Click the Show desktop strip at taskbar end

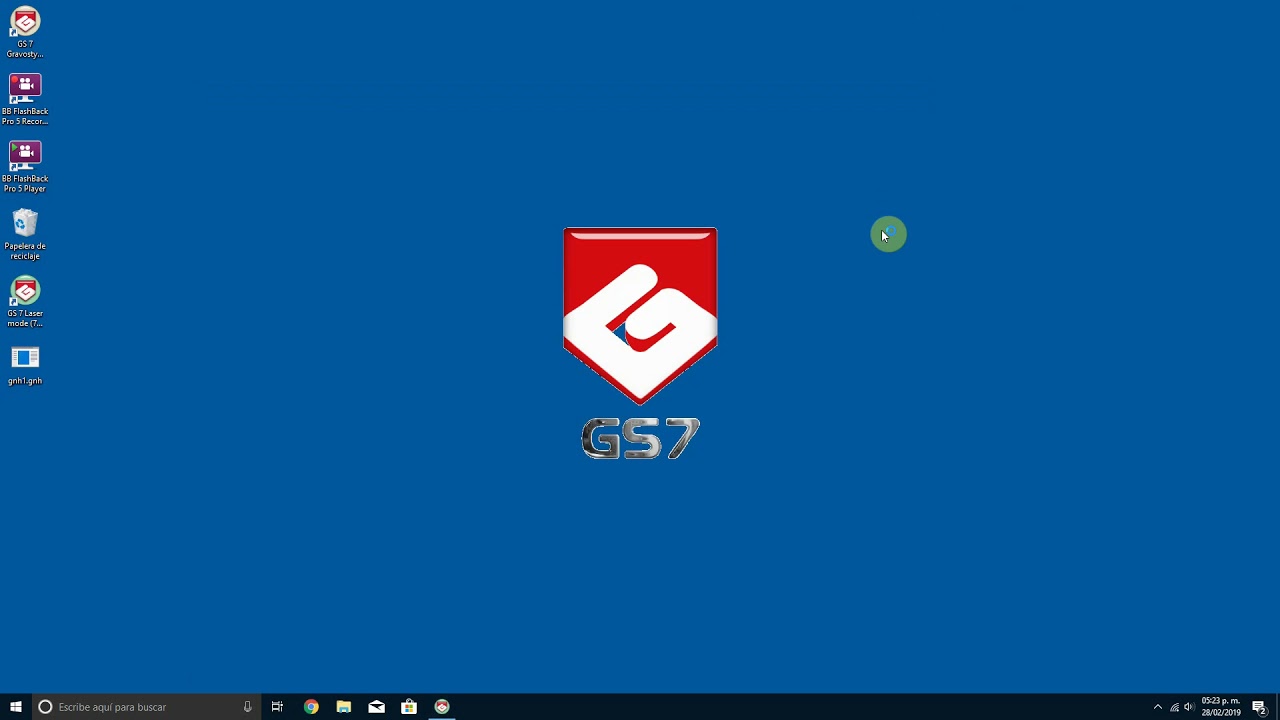pyautogui.click(x=1278, y=707)
